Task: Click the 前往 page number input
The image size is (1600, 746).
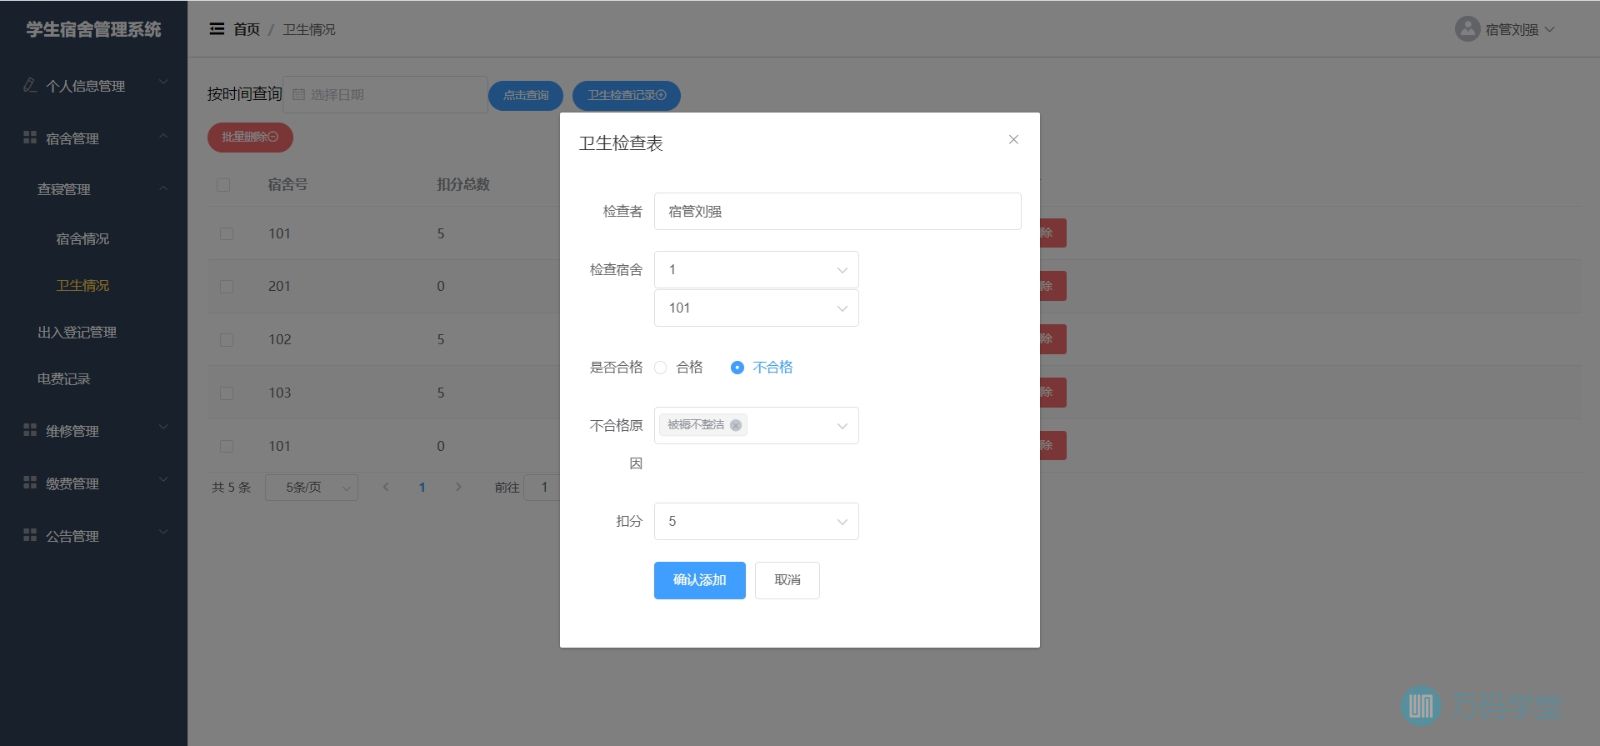Action: (542, 487)
